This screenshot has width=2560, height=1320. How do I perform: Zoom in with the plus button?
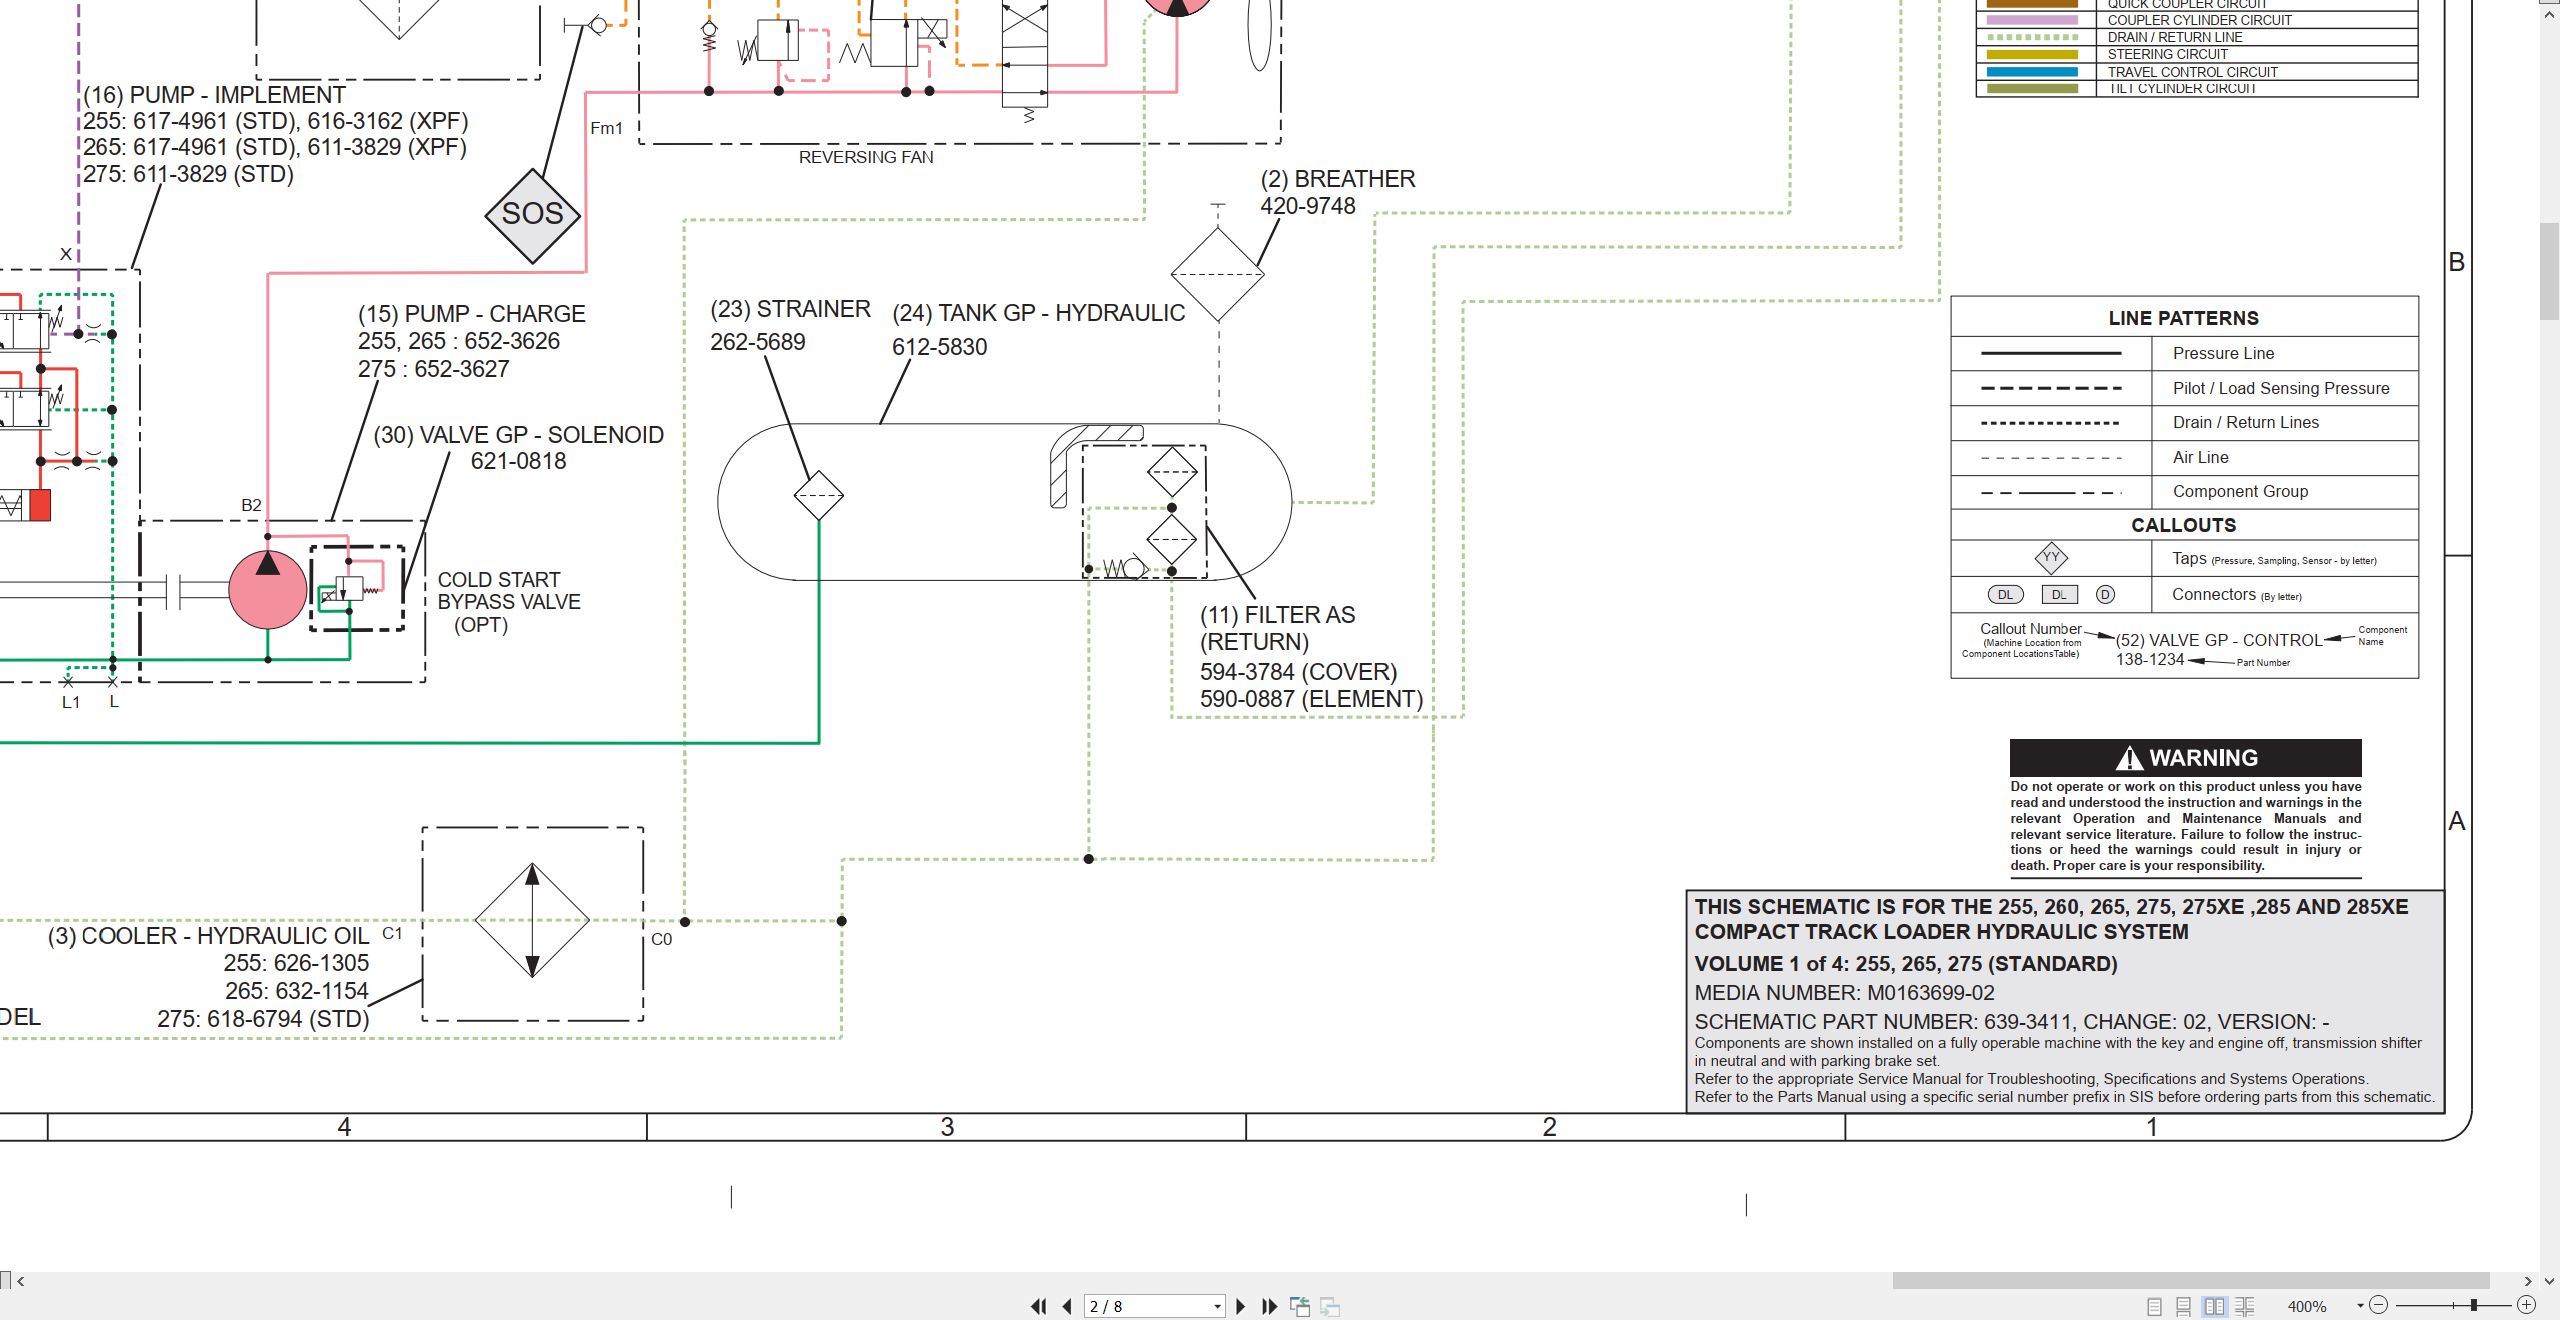coord(2526,1305)
